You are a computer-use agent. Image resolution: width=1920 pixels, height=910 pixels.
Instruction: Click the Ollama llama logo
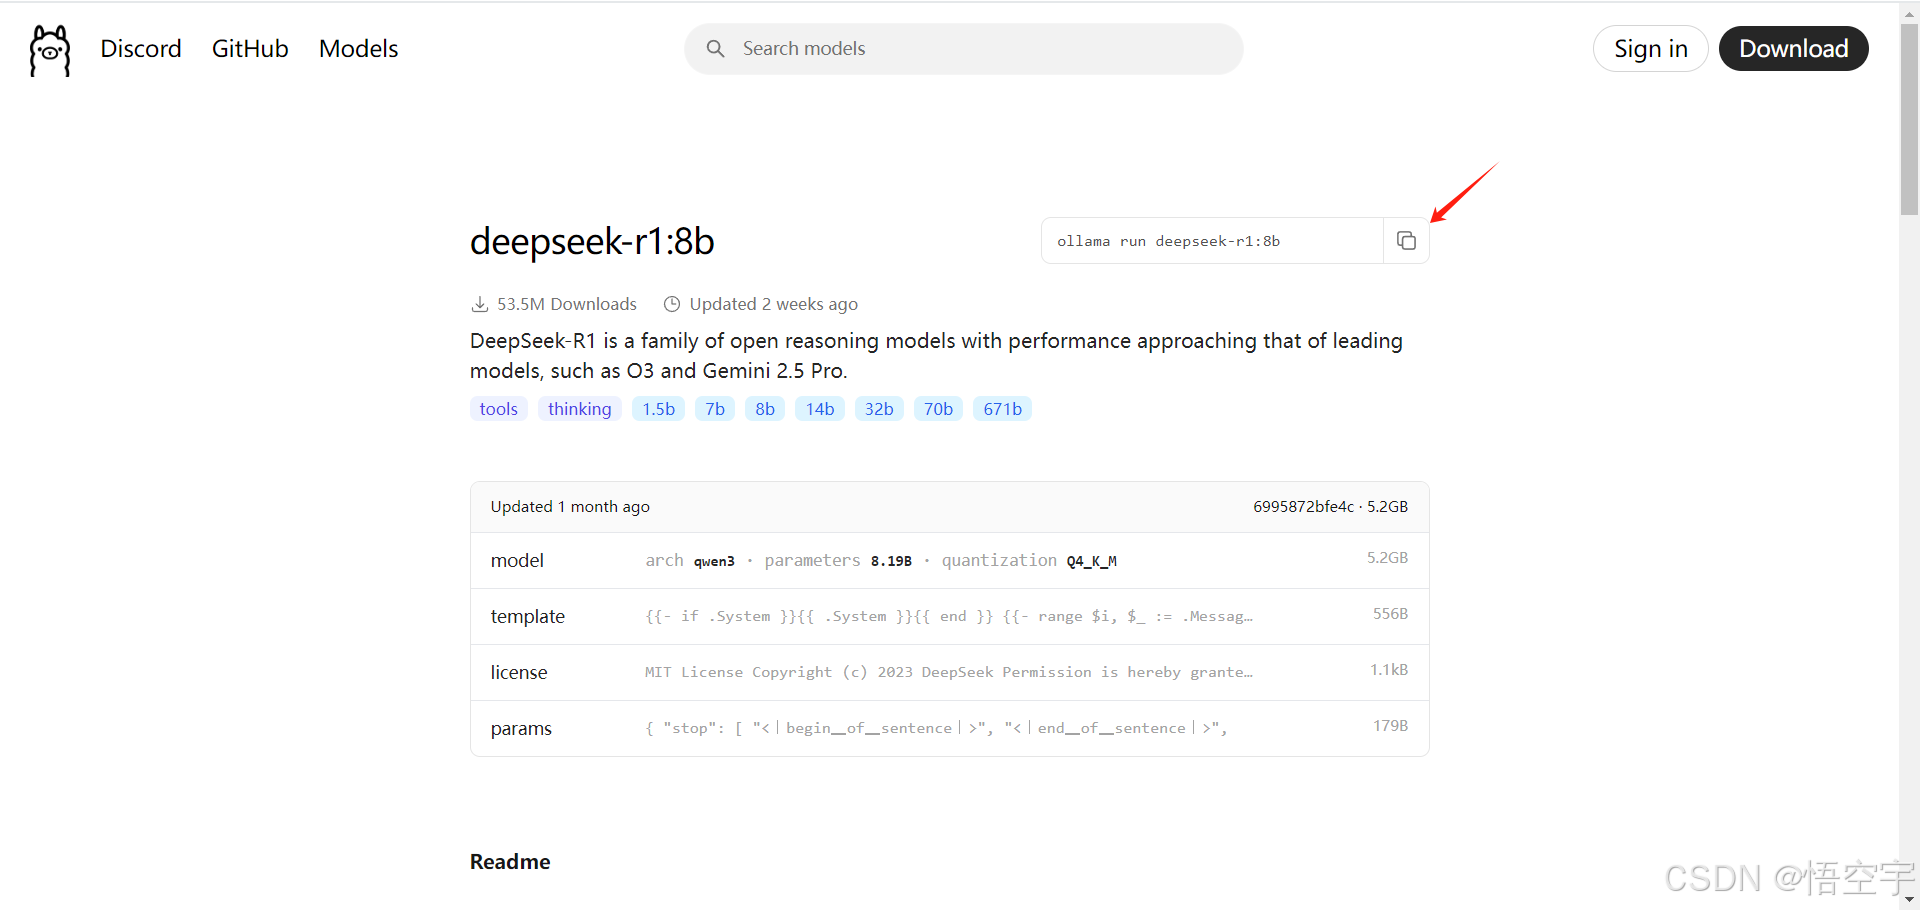(x=50, y=50)
